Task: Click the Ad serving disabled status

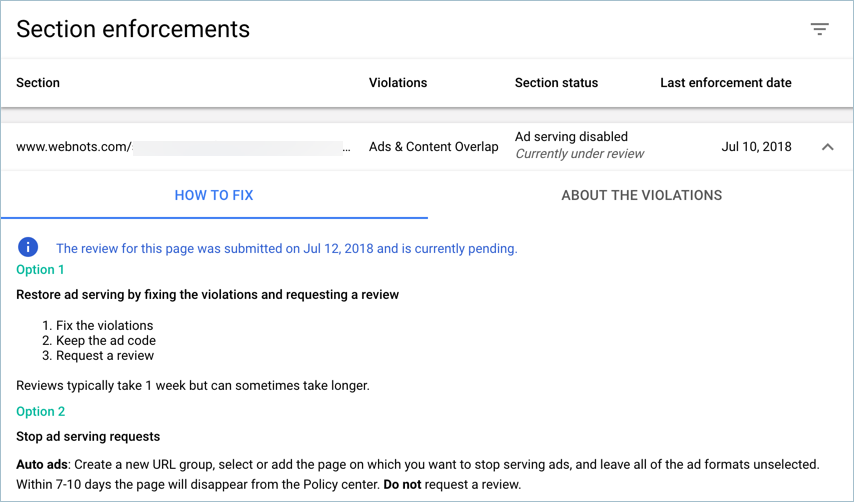Action: click(571, 137)
